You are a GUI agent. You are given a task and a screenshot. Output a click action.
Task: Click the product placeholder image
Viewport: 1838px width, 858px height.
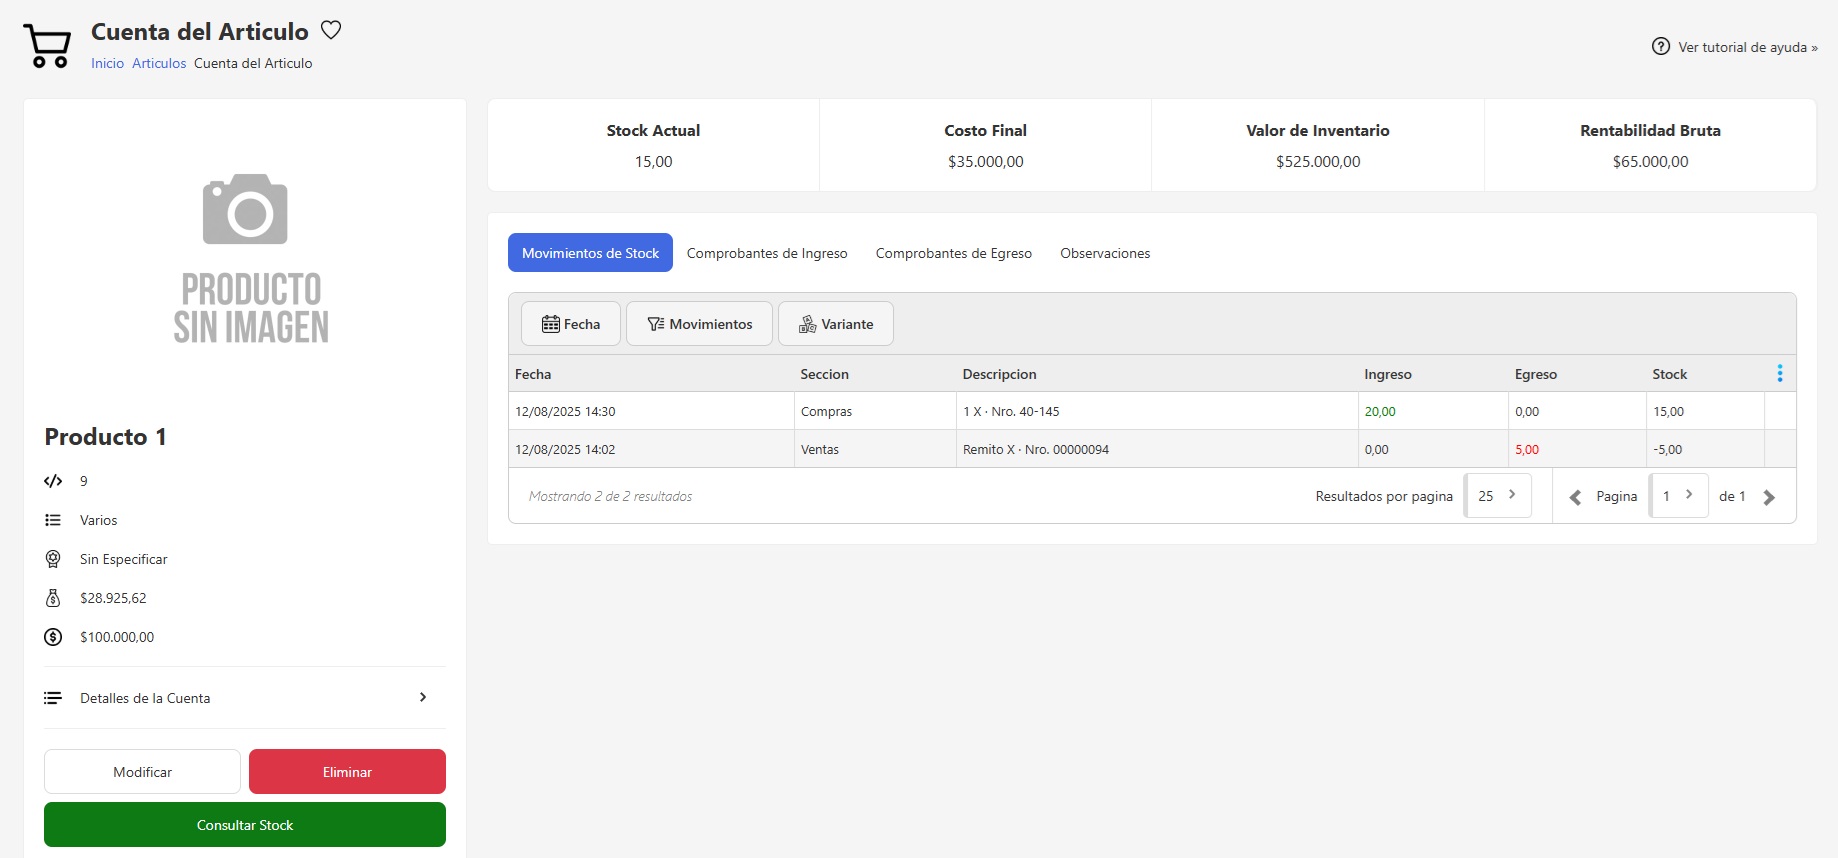(x=246, y=258)
